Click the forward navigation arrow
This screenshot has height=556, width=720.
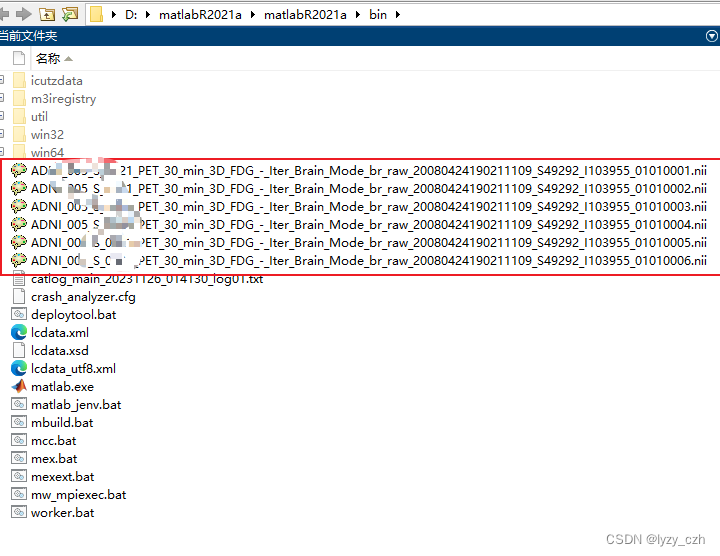pyautogui.click(x=23, y=15)
